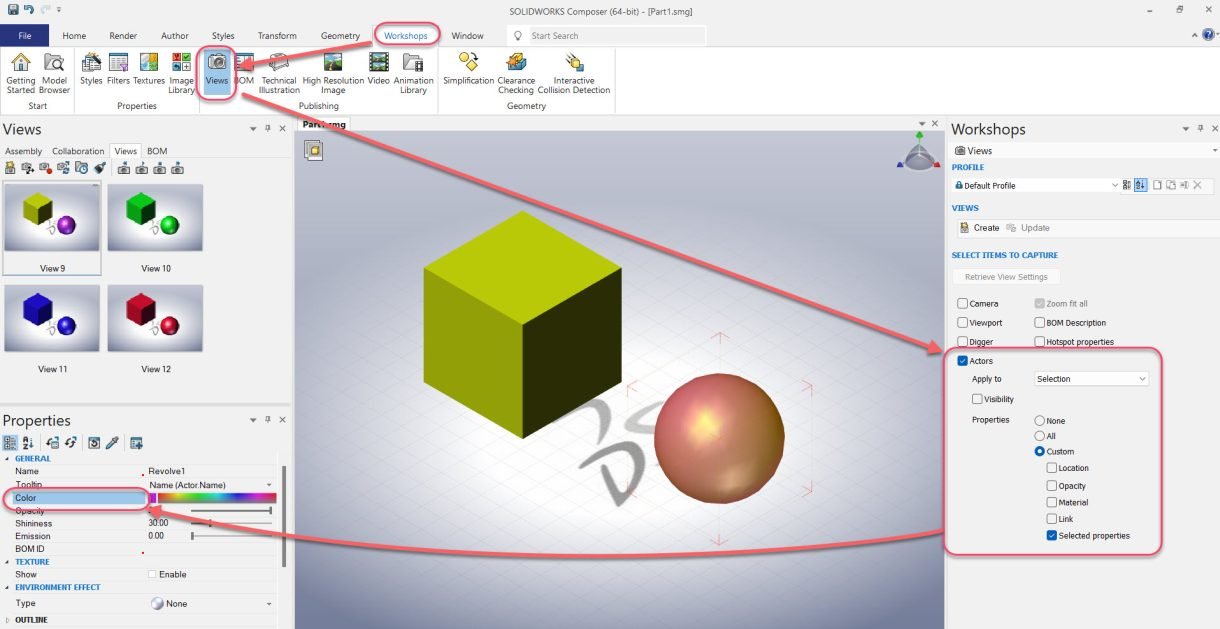The image size is (1220, 629).
Task: Enable the BOM Description checkbox
Action: [1039, 322]
